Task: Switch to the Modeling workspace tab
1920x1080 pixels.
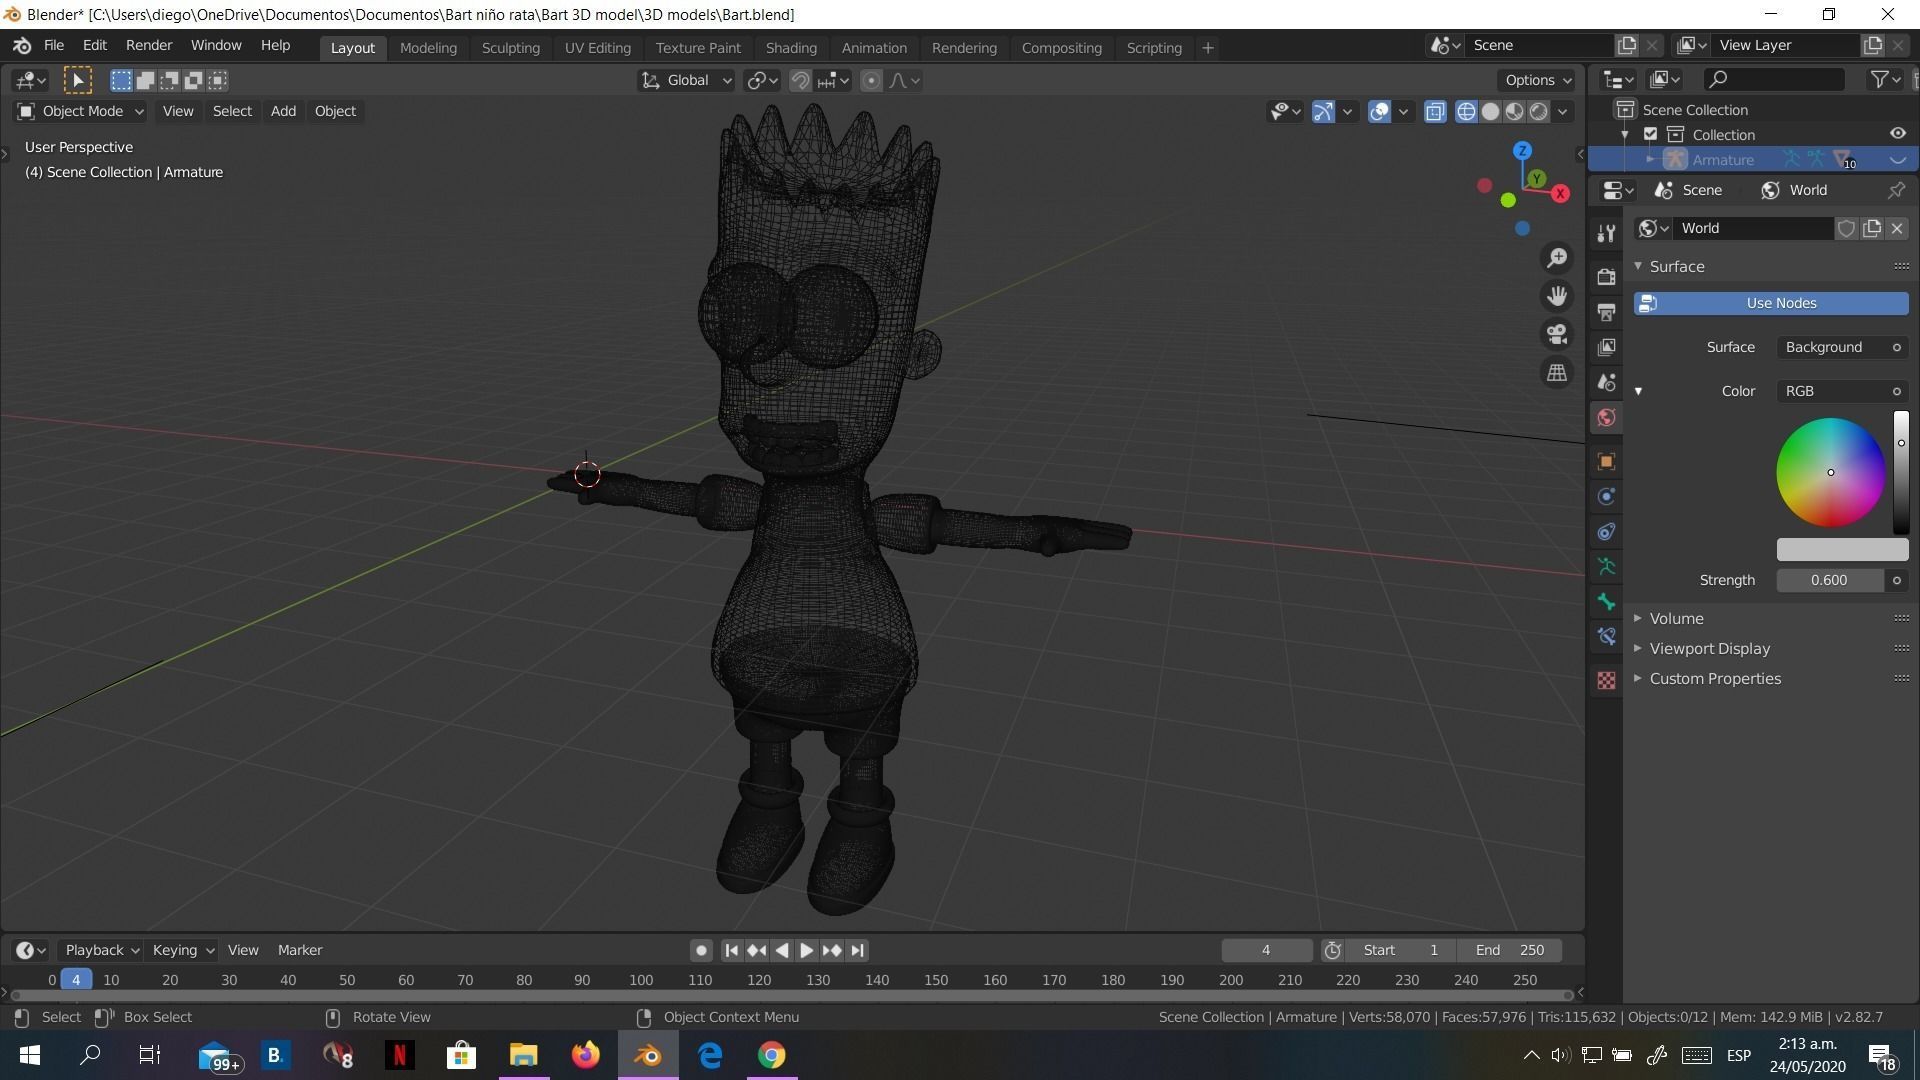Action: coord(428,47)
